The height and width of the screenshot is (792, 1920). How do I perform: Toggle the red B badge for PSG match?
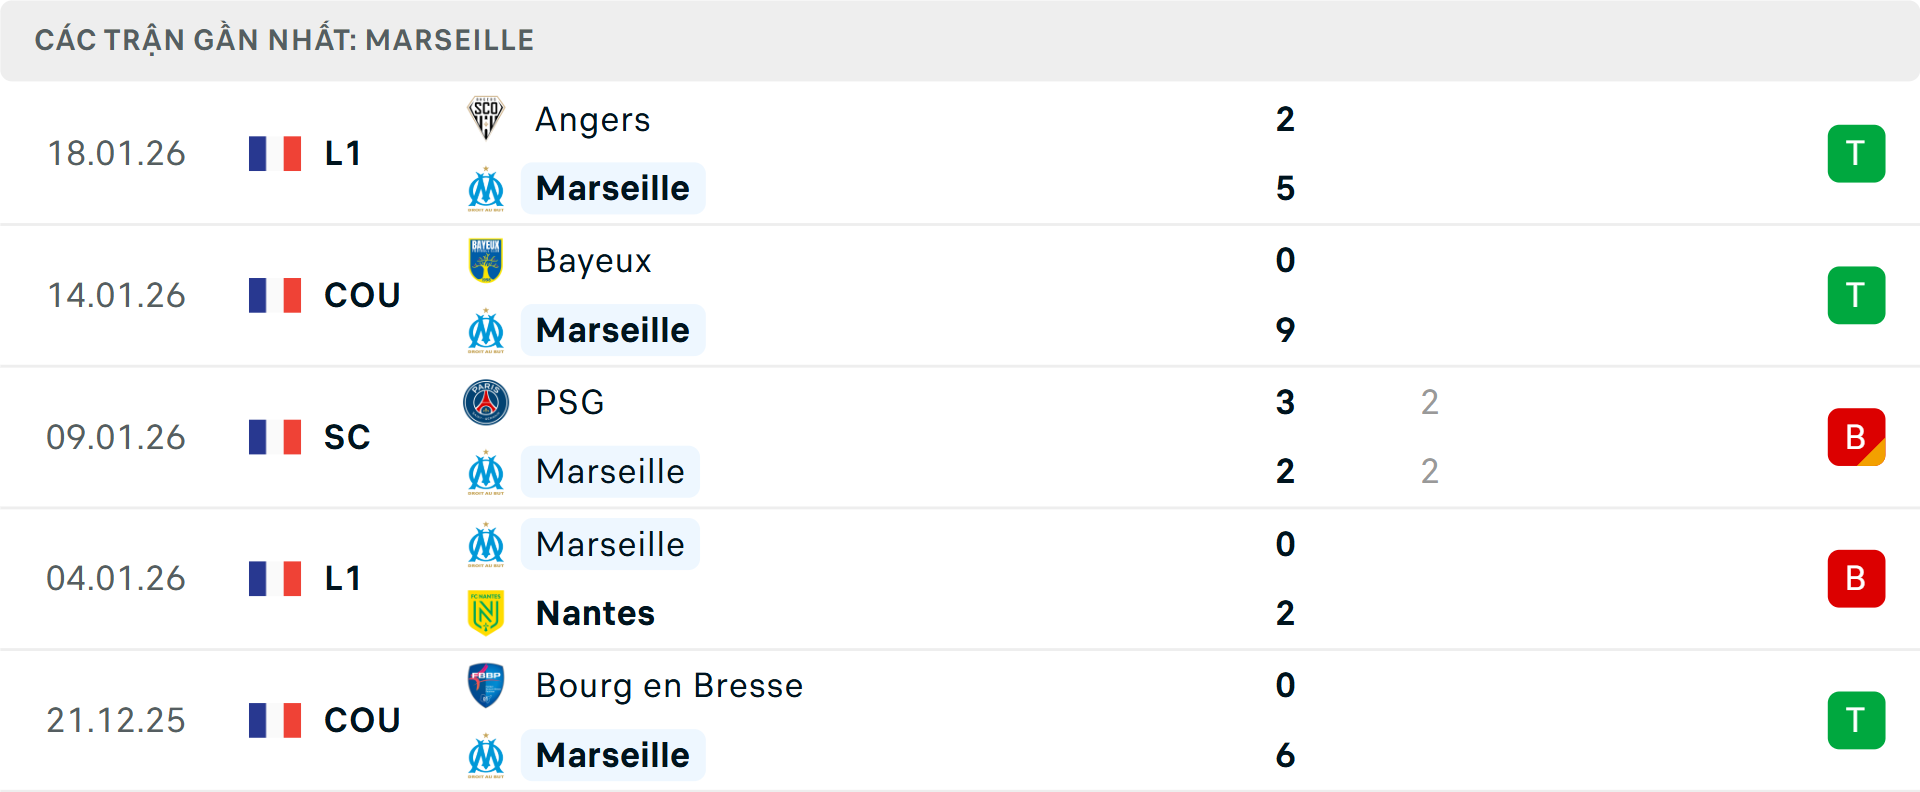click(1857, 437)
